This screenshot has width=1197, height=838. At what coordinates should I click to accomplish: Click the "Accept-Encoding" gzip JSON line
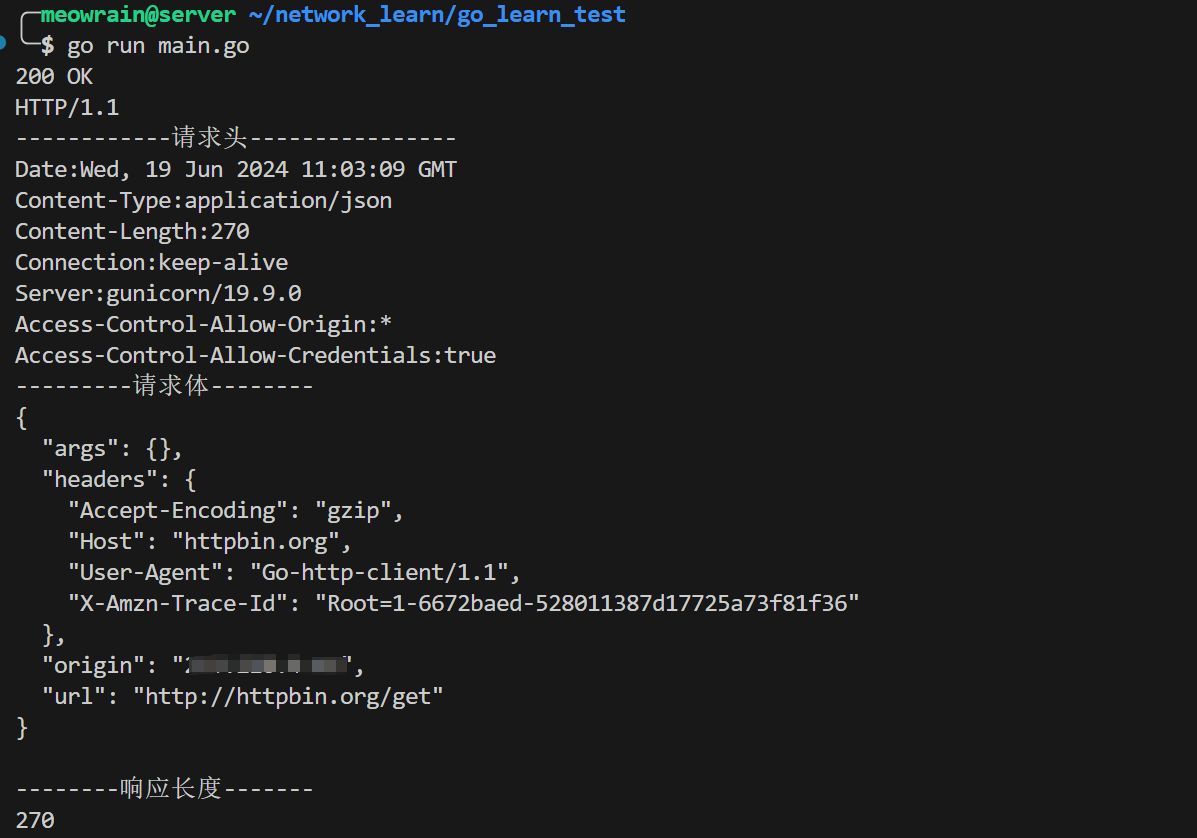pos(235,511)
